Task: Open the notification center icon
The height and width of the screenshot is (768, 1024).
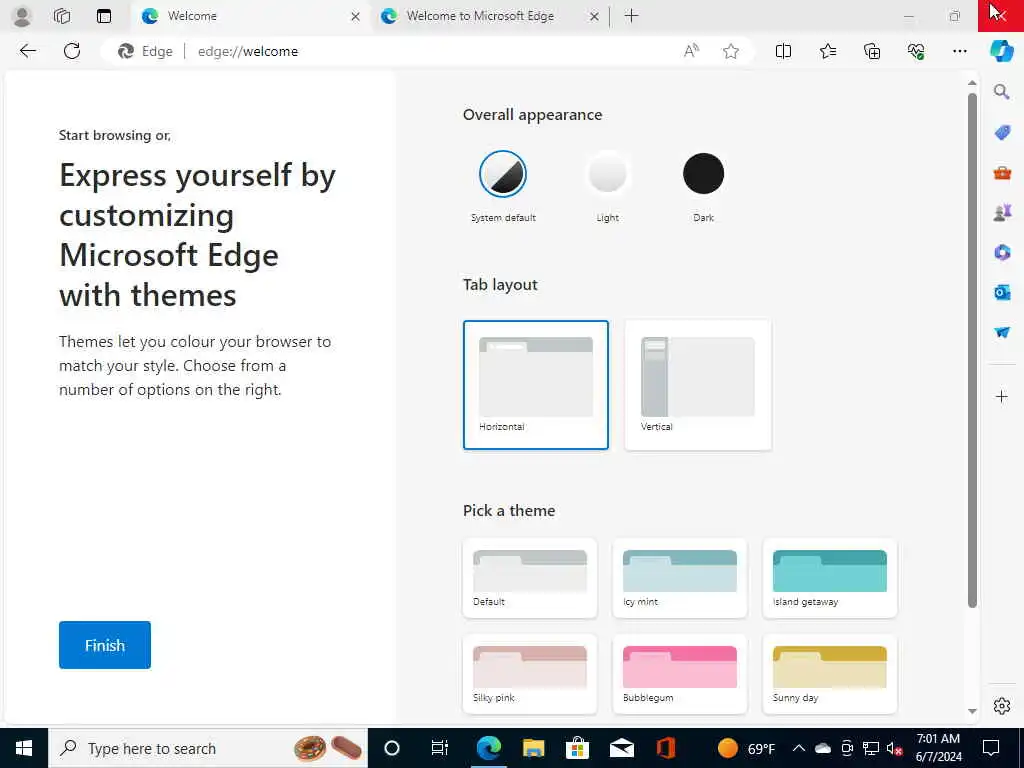Action: 991,748
